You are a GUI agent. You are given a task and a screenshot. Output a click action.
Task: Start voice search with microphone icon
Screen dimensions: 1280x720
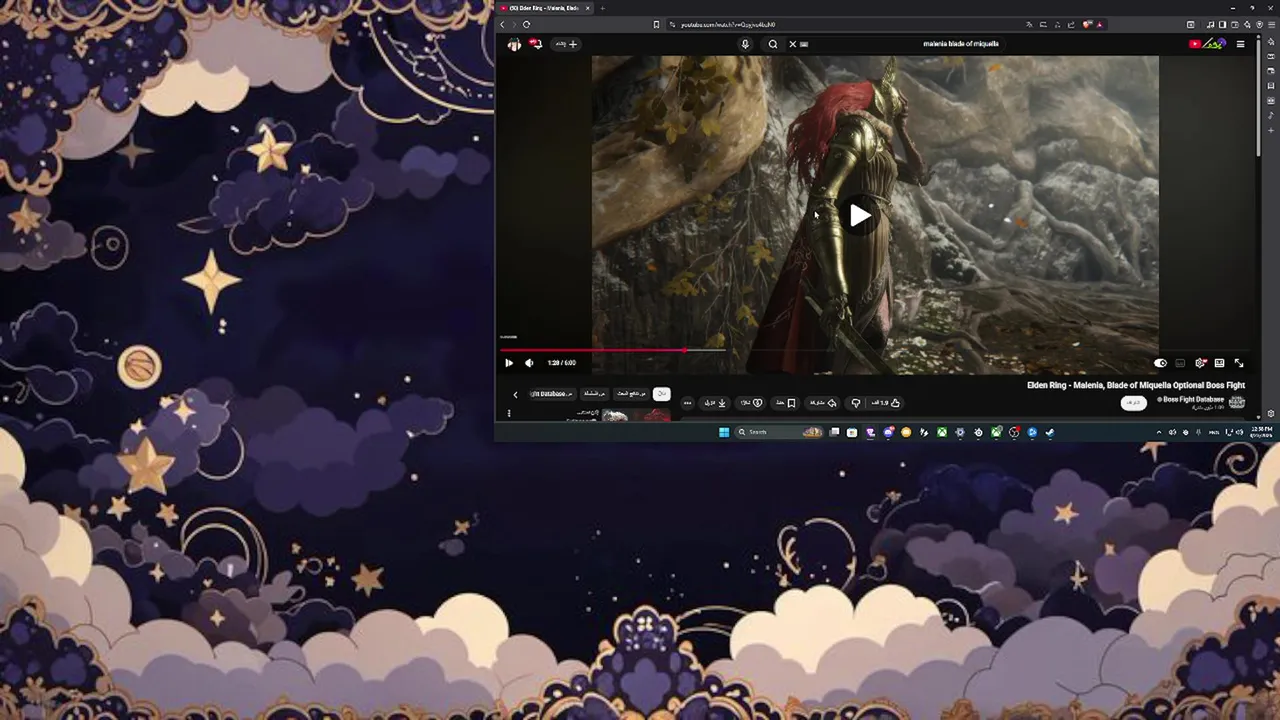click(745, 44)
